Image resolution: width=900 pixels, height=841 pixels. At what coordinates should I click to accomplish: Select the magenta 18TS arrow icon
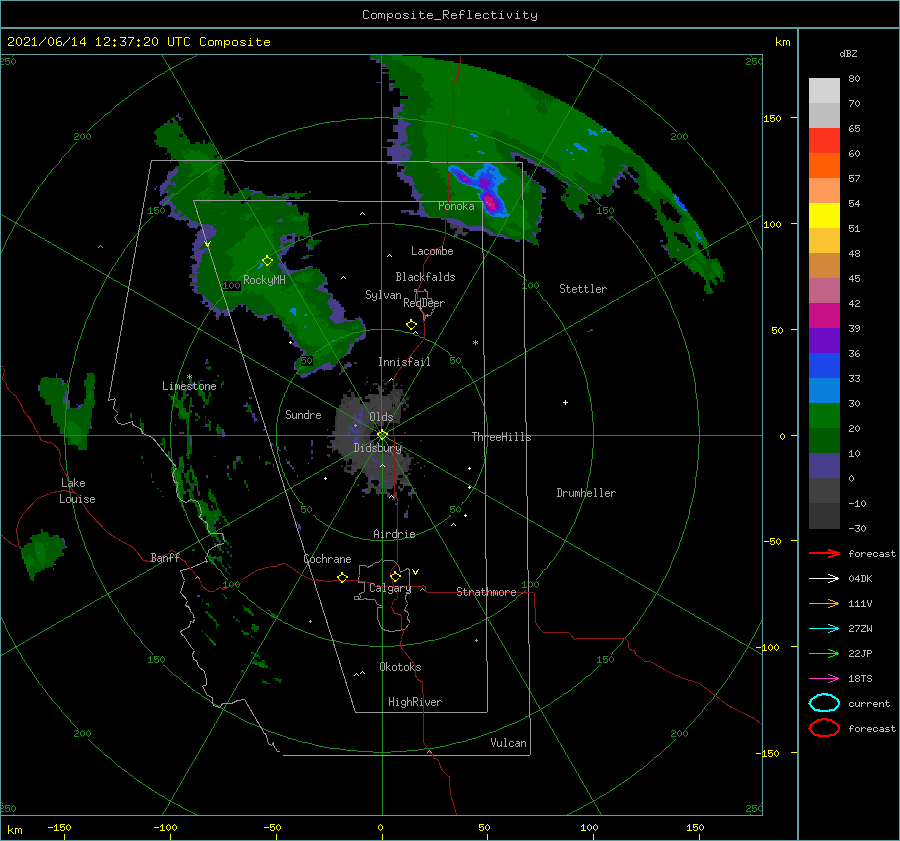coord(824,679)
